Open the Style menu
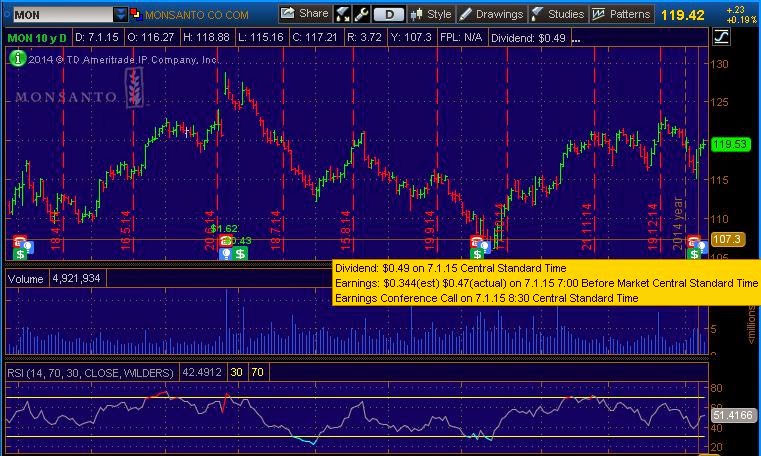This screenshot has height=456, width=761. 430,14
